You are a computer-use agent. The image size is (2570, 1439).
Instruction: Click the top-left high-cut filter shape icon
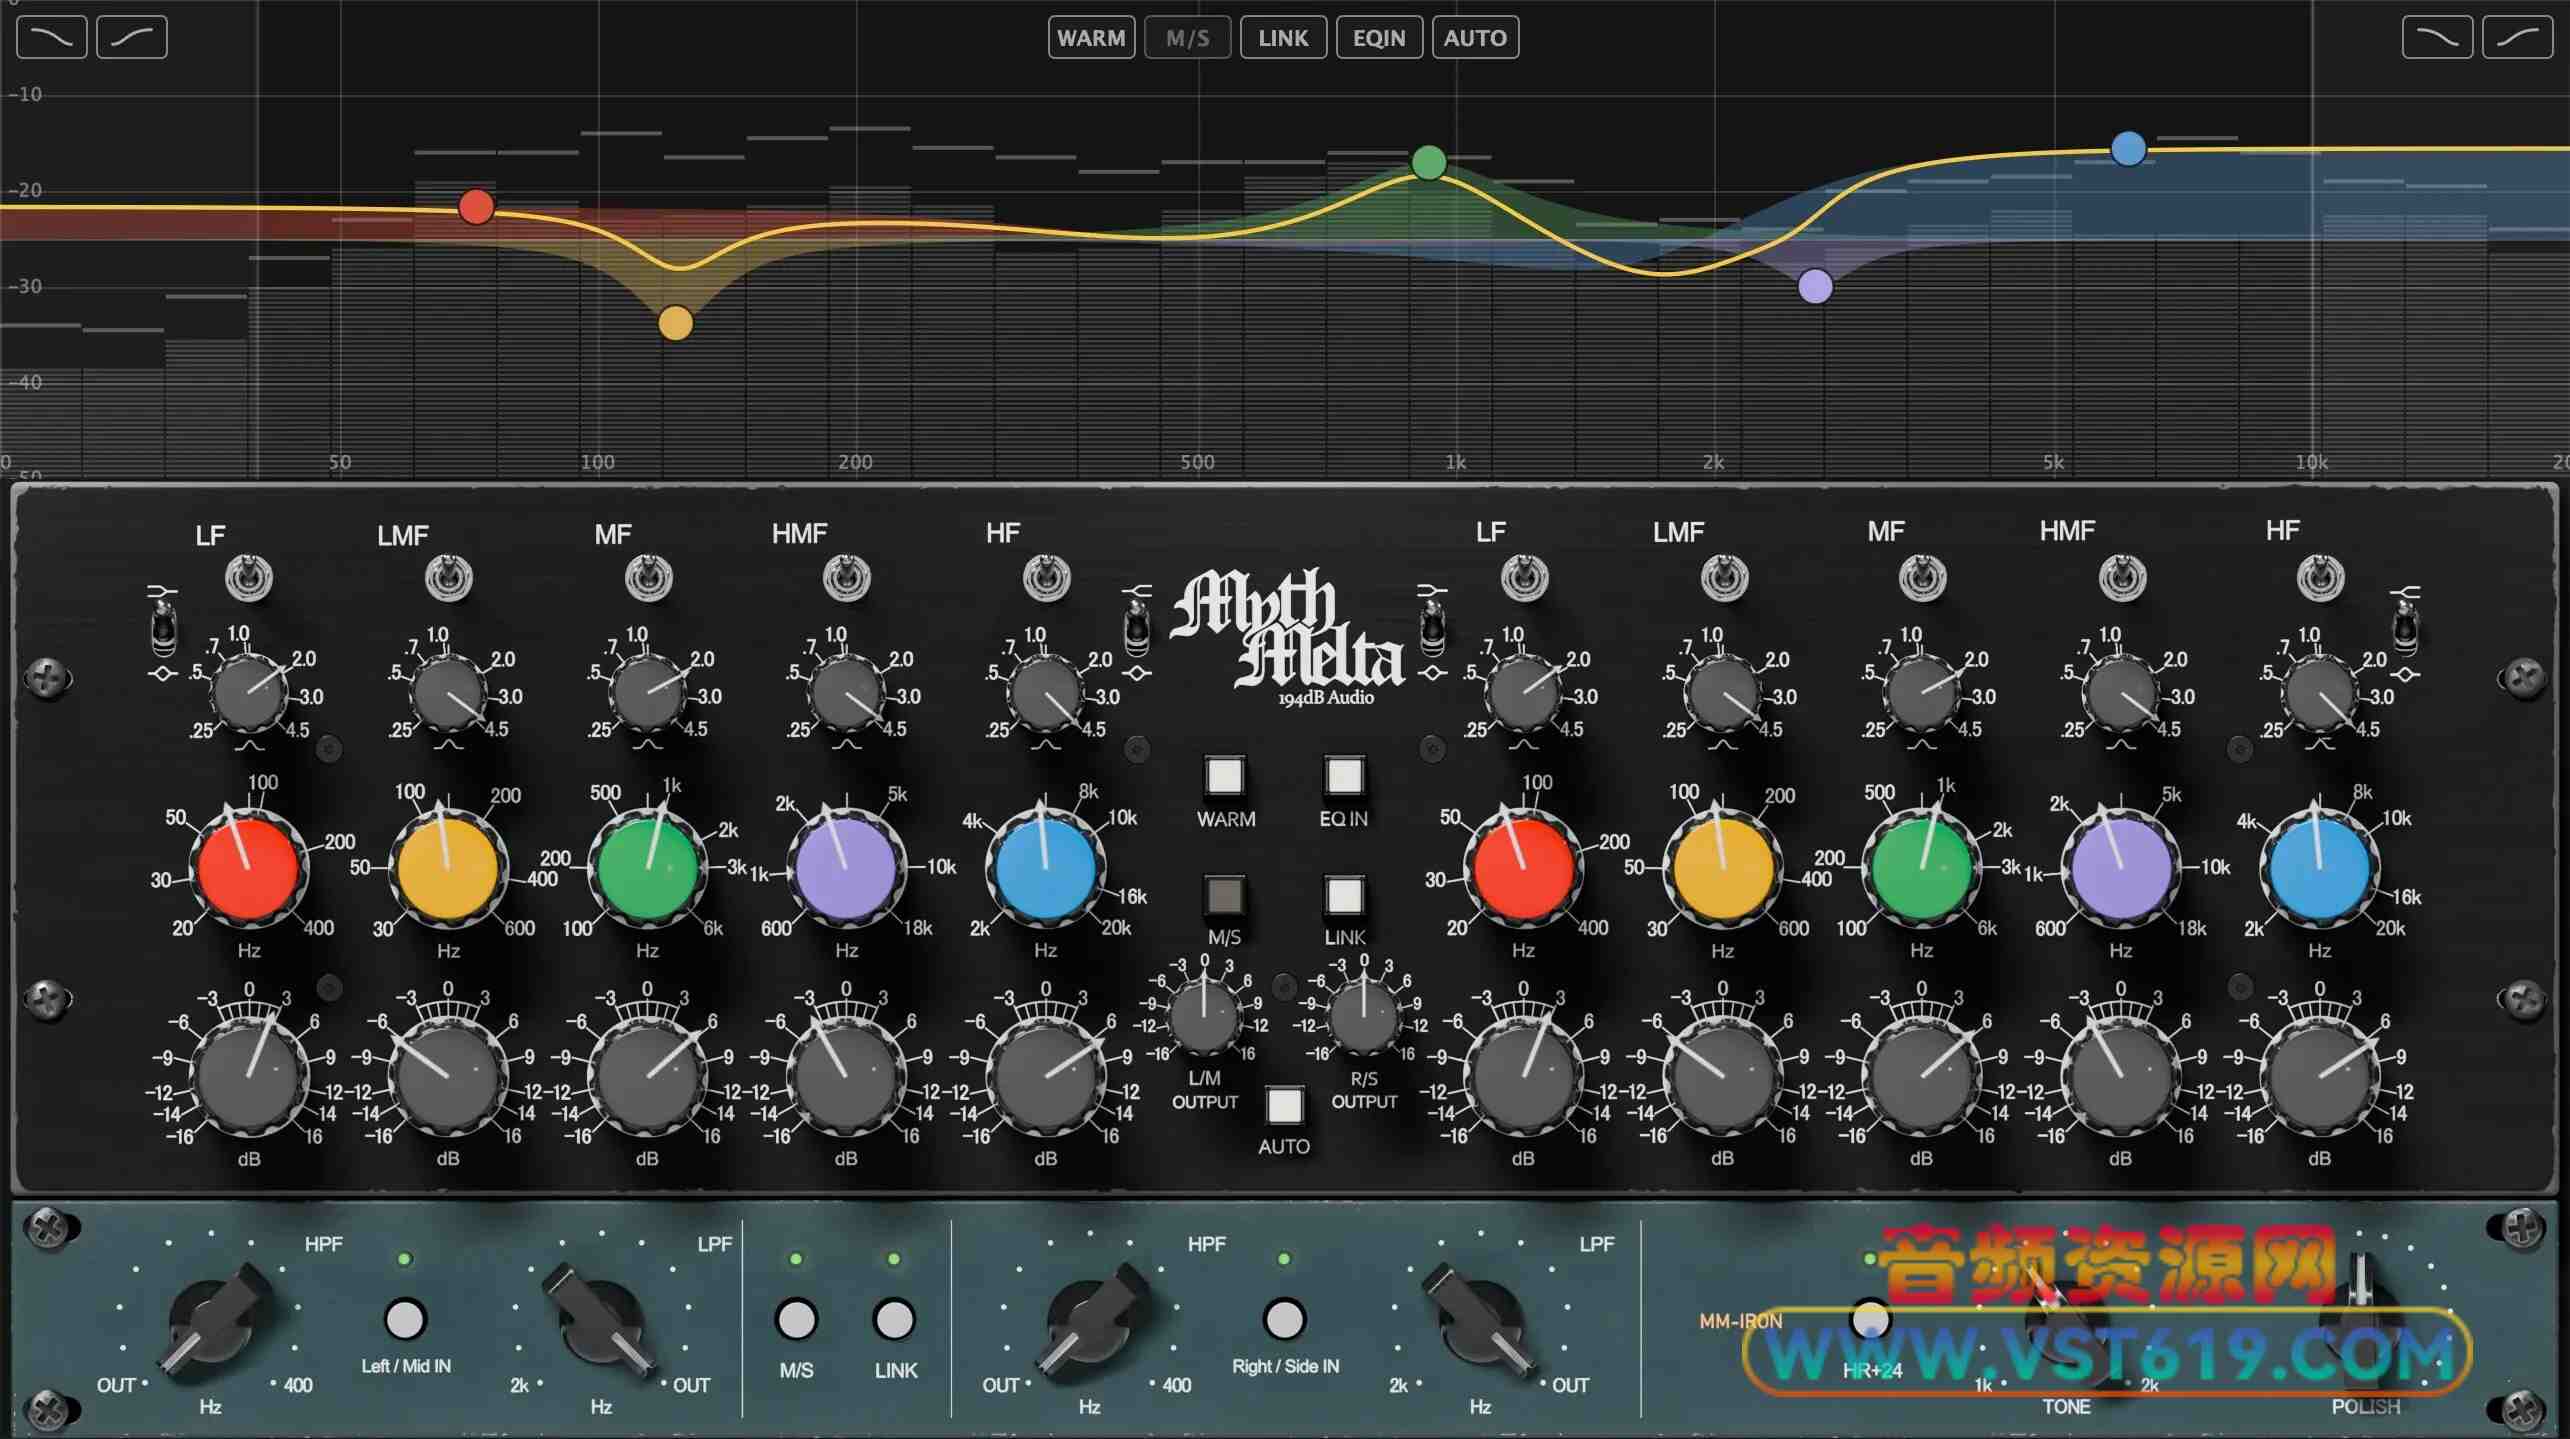[52, 38]
